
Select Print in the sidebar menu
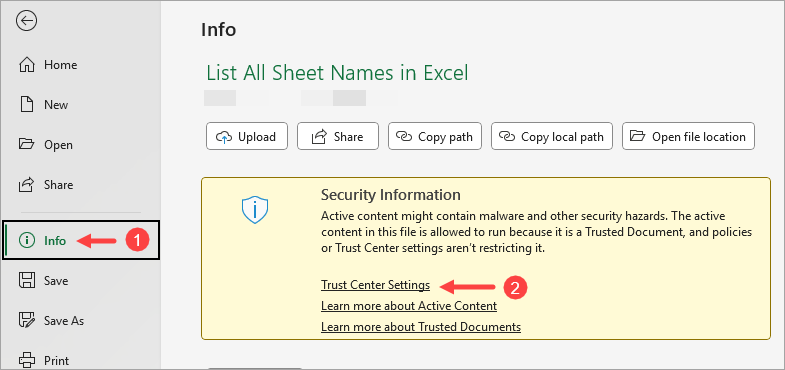click(x=57, y=360)
